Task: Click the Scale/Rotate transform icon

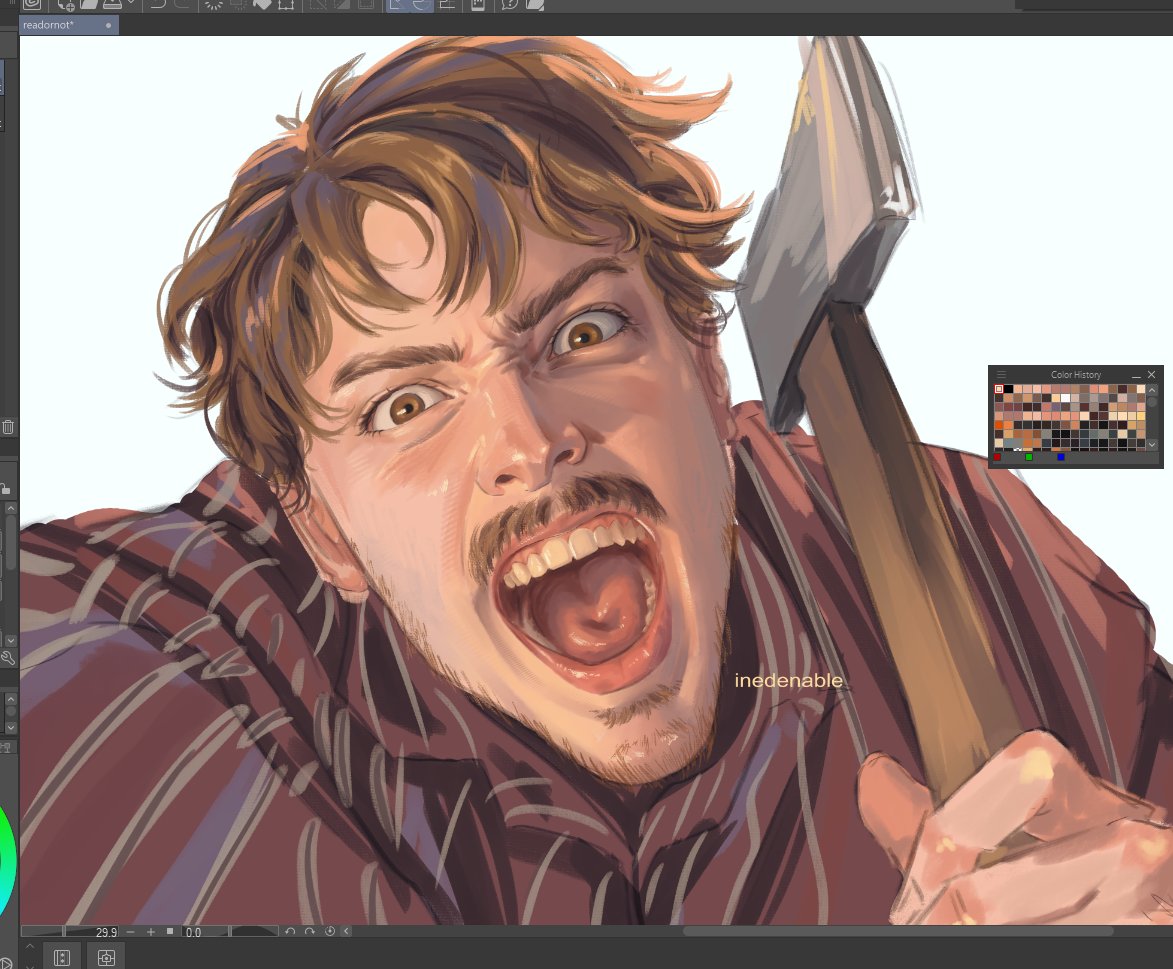Action: pyautogui.click(x=286, y=4)
